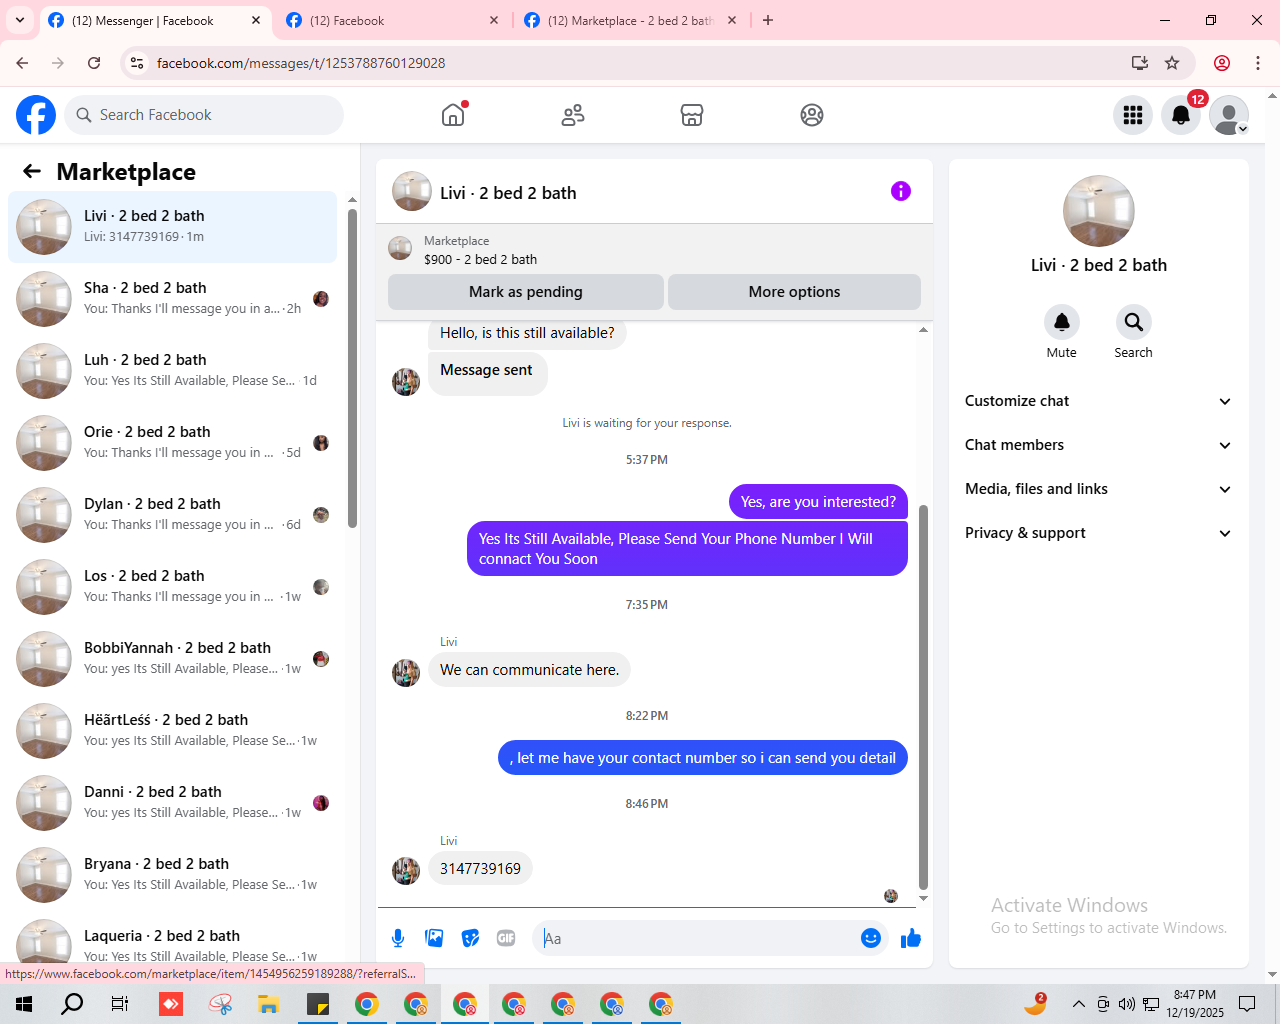Screen dimensions: 1280x1024
Task: Open Windows Start menu
Action: [x=24, y=1004]
